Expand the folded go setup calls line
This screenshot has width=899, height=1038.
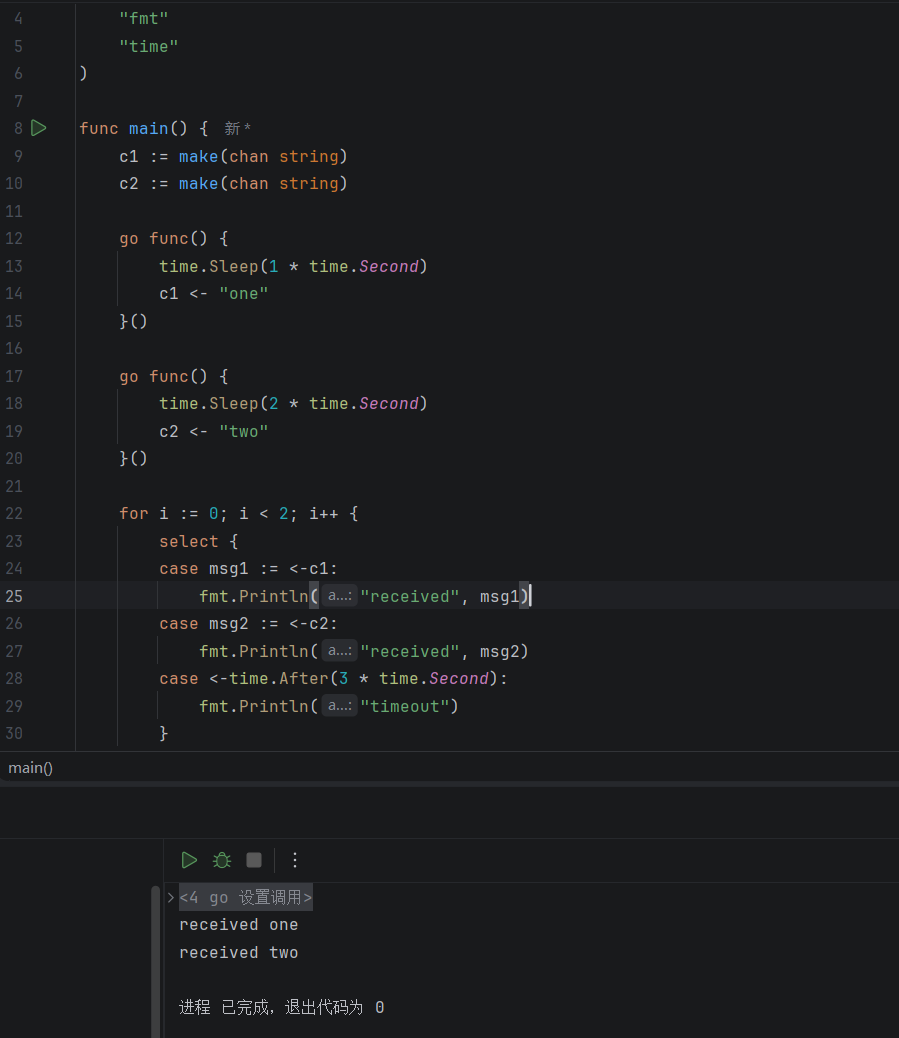171,898
